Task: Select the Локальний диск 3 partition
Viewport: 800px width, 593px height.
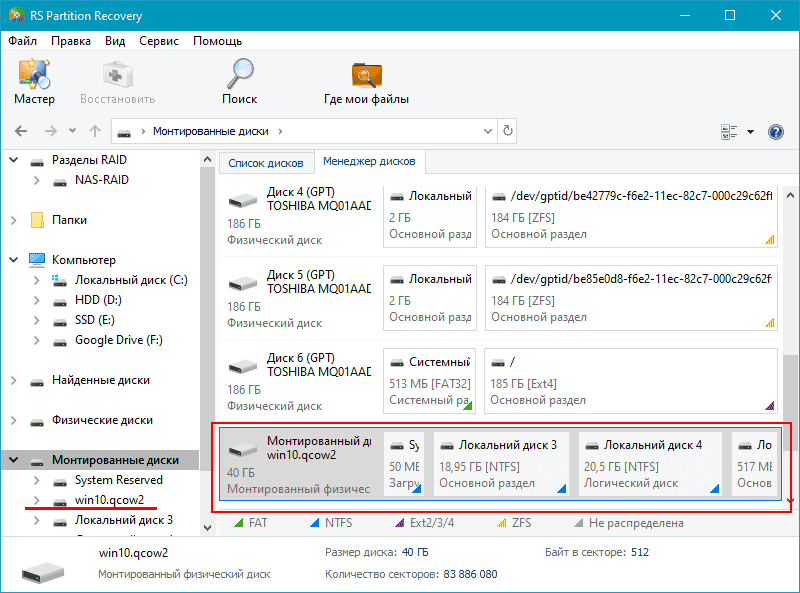Action: pos(501,464)
